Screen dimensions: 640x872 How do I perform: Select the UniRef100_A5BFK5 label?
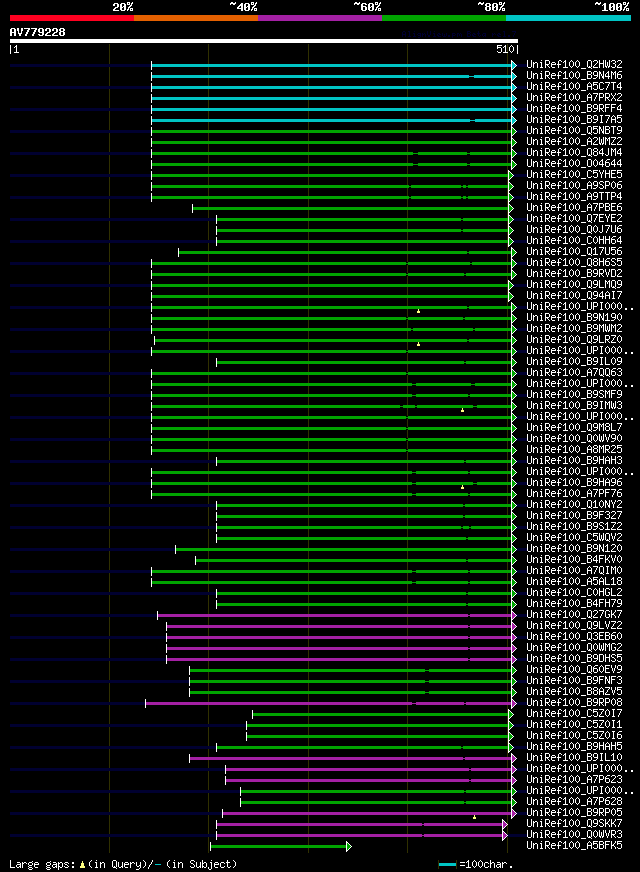(574, 846)
